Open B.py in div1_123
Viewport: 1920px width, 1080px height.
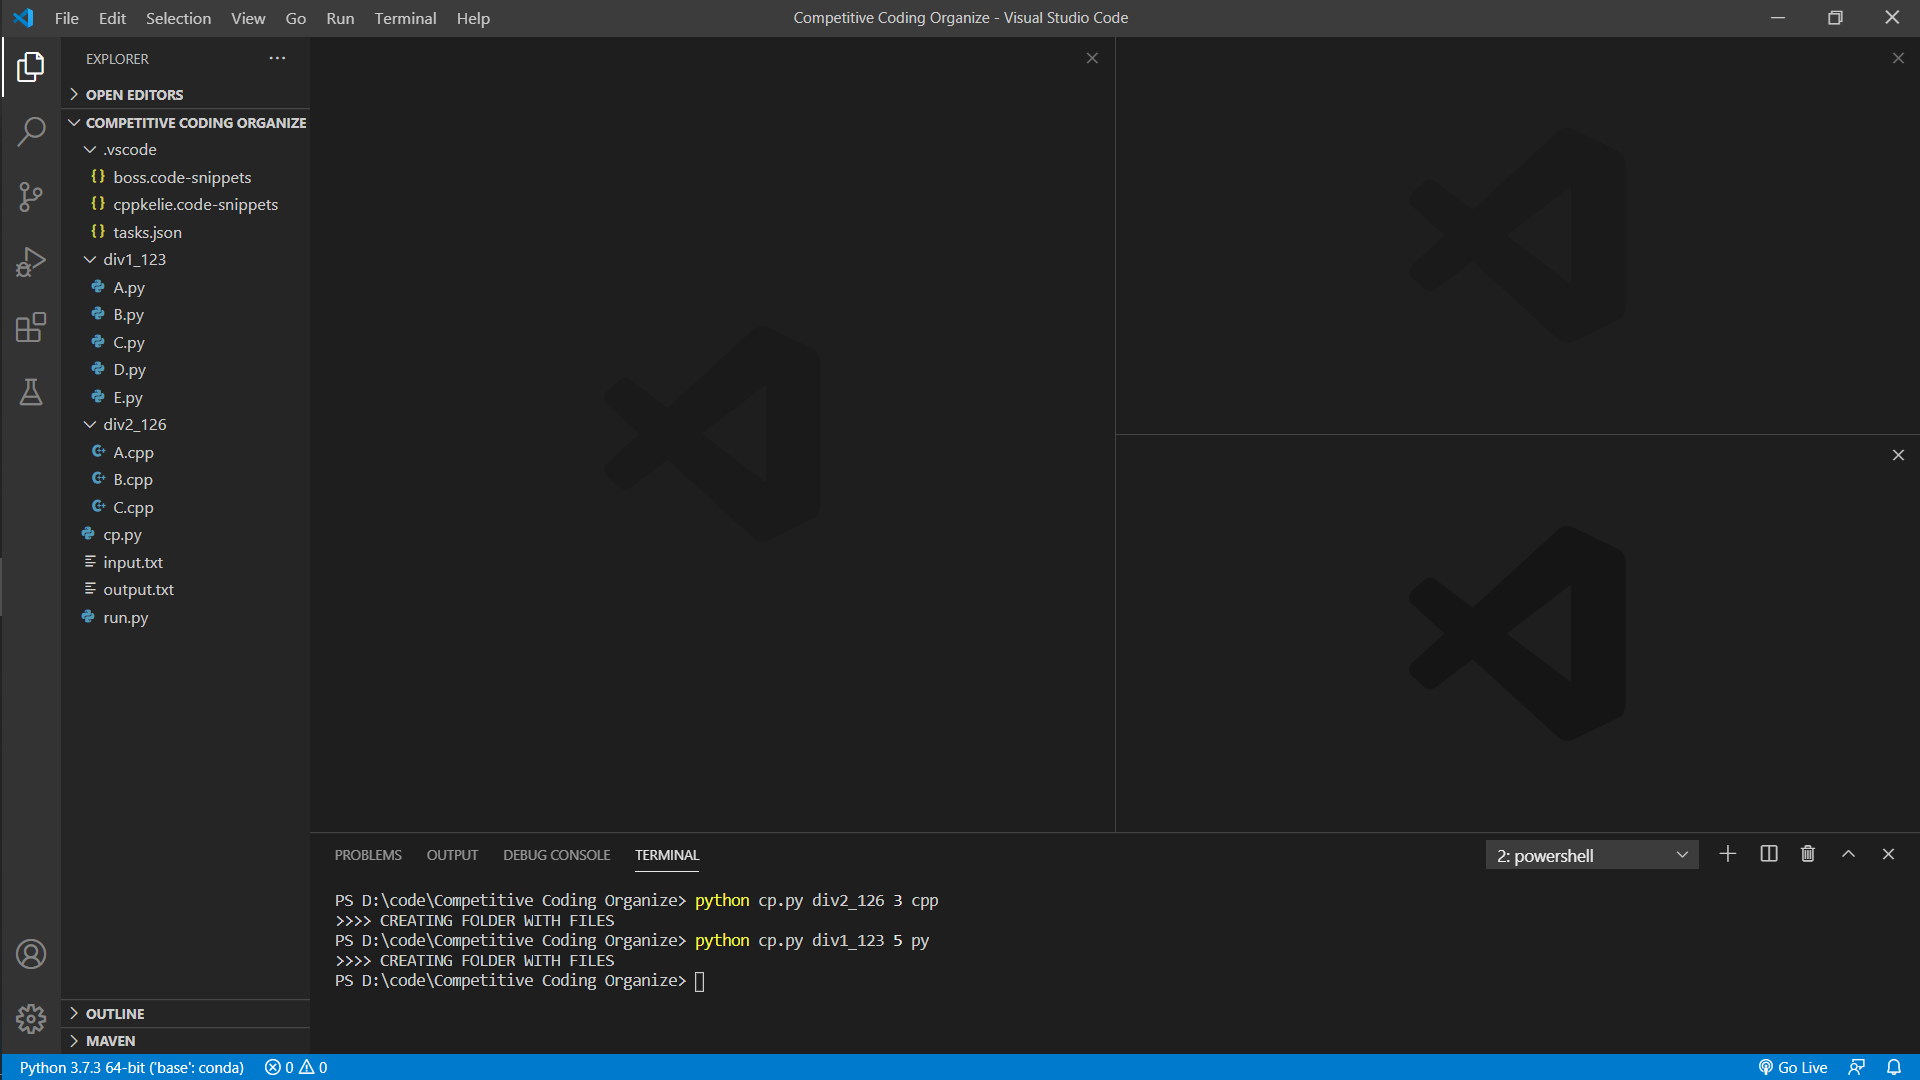pos(186,314)
